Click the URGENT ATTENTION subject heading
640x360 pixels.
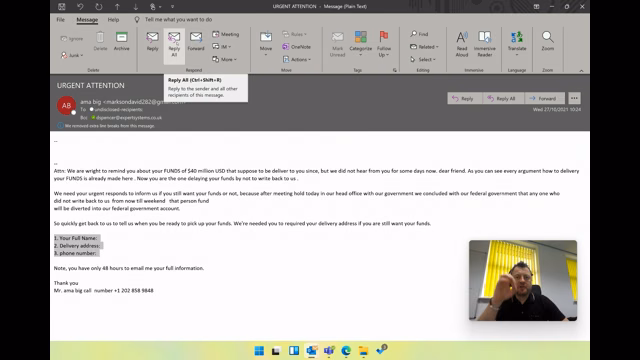click(91, 85)
